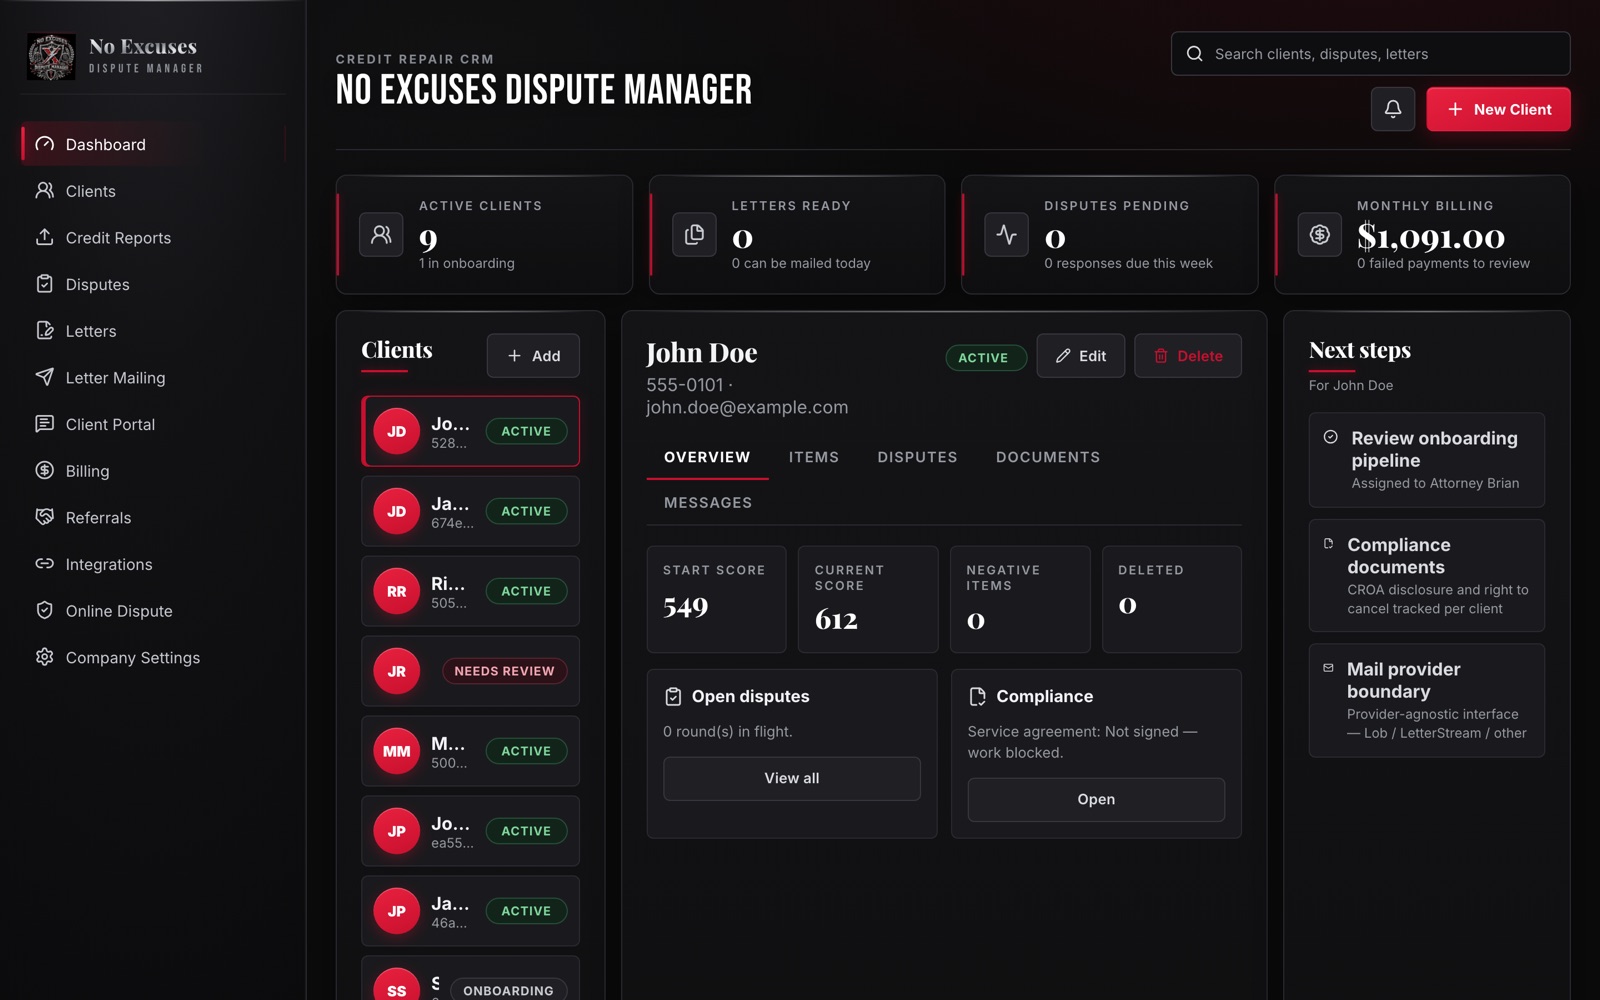Open Letters in the sidebar
Image resolution: width=1600 pixels, height=1000 pixels.
(x=153, y=331)
